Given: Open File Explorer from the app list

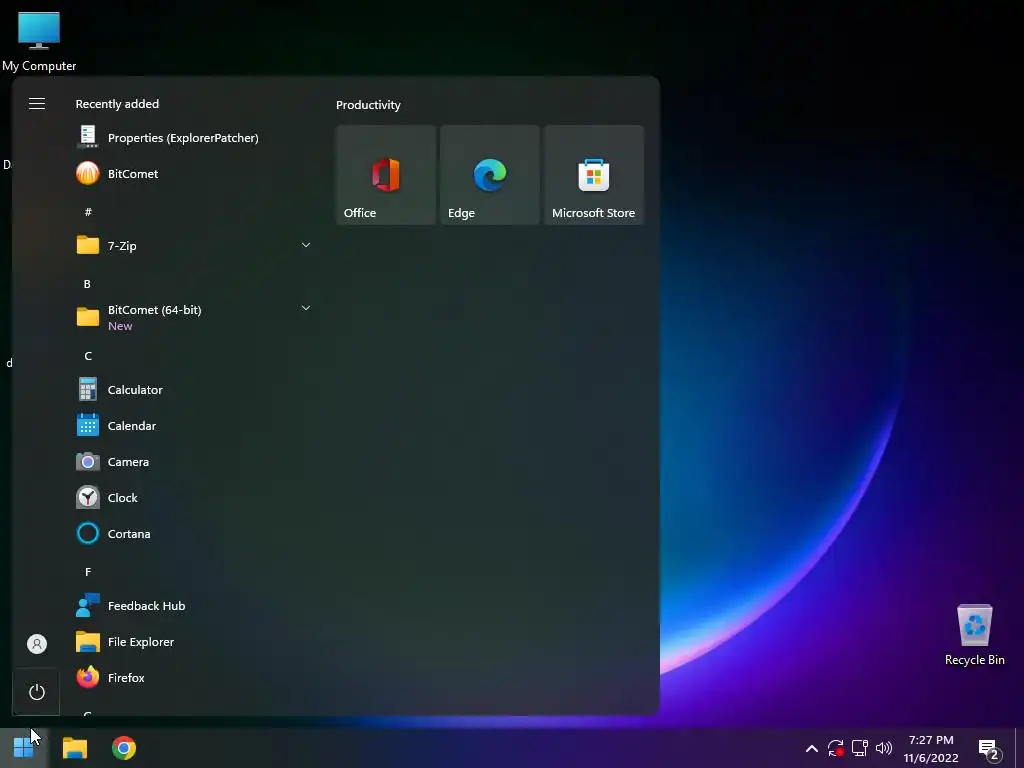Looking at the screenshot, I should click(193, 642).
